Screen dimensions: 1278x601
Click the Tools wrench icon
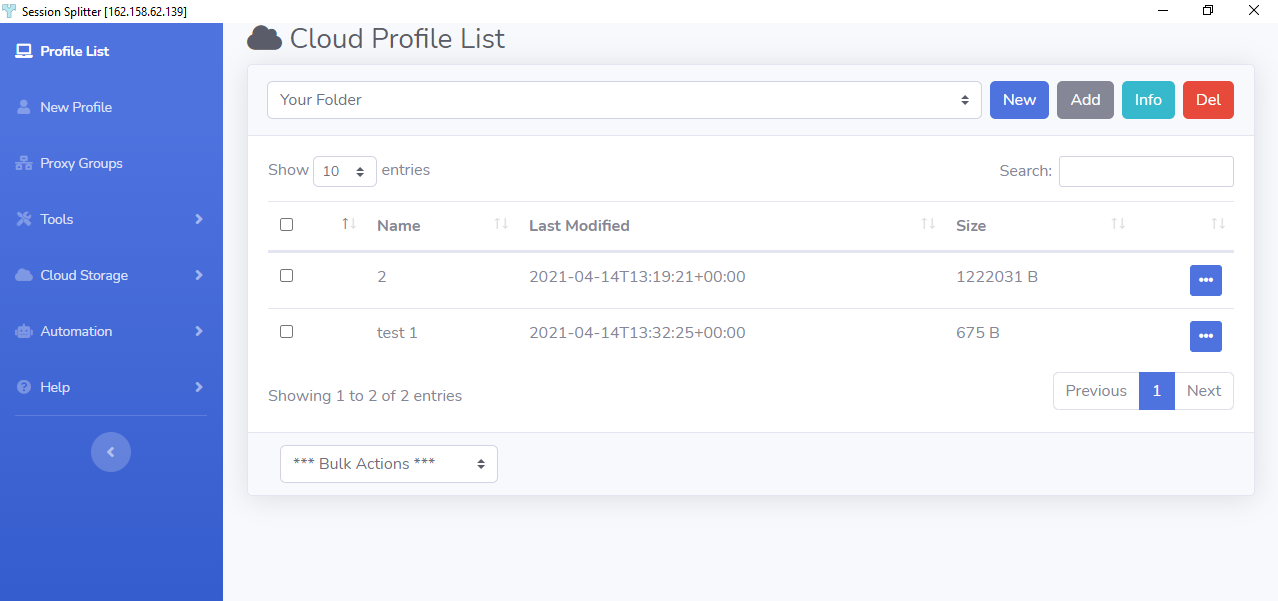pos(24,219)
